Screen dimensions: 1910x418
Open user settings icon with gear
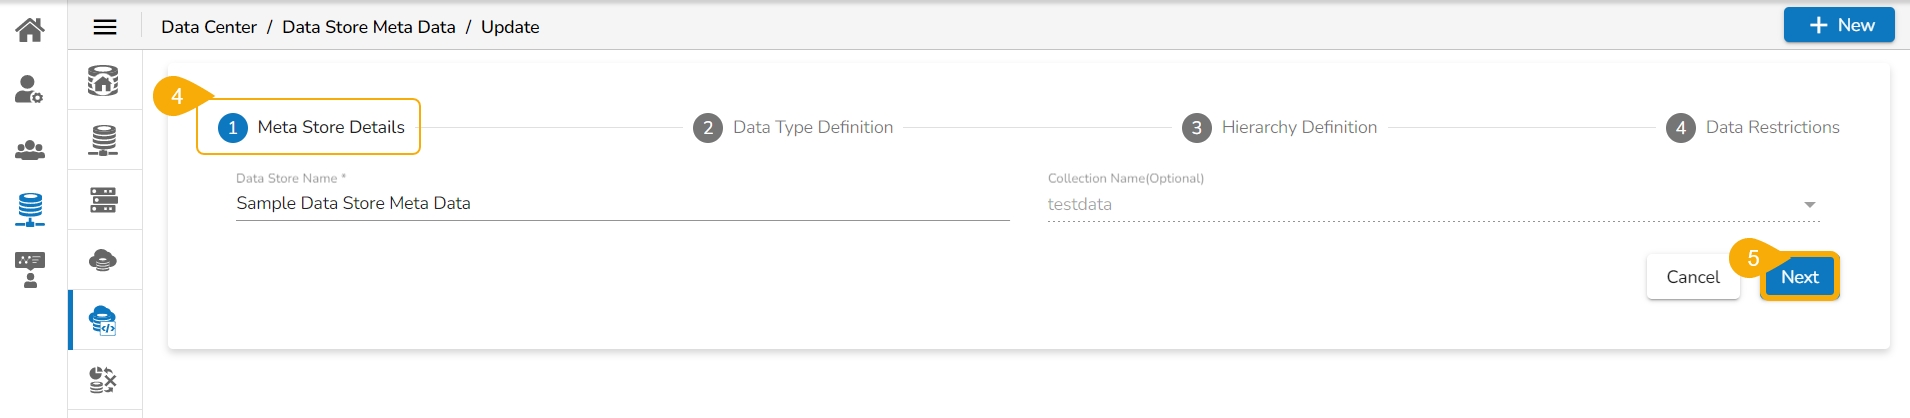30,89
